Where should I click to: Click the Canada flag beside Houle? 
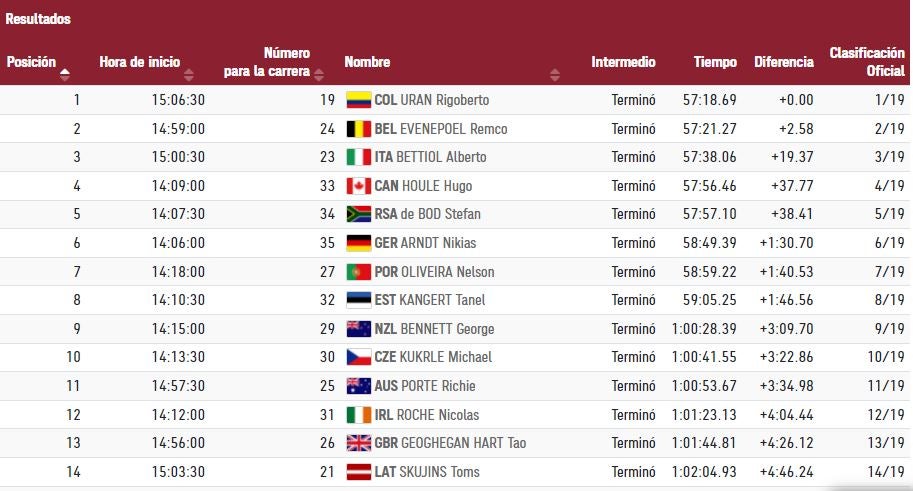tap(358, 186)
